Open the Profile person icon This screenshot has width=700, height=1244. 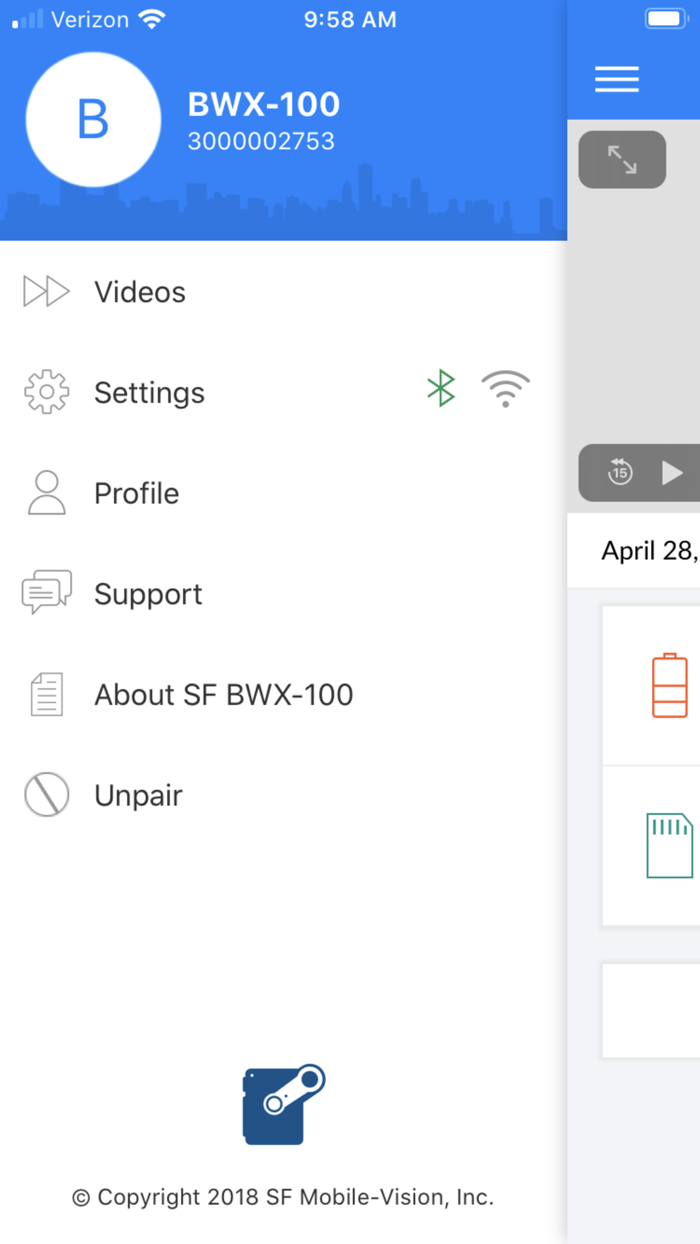click(46, 492)
